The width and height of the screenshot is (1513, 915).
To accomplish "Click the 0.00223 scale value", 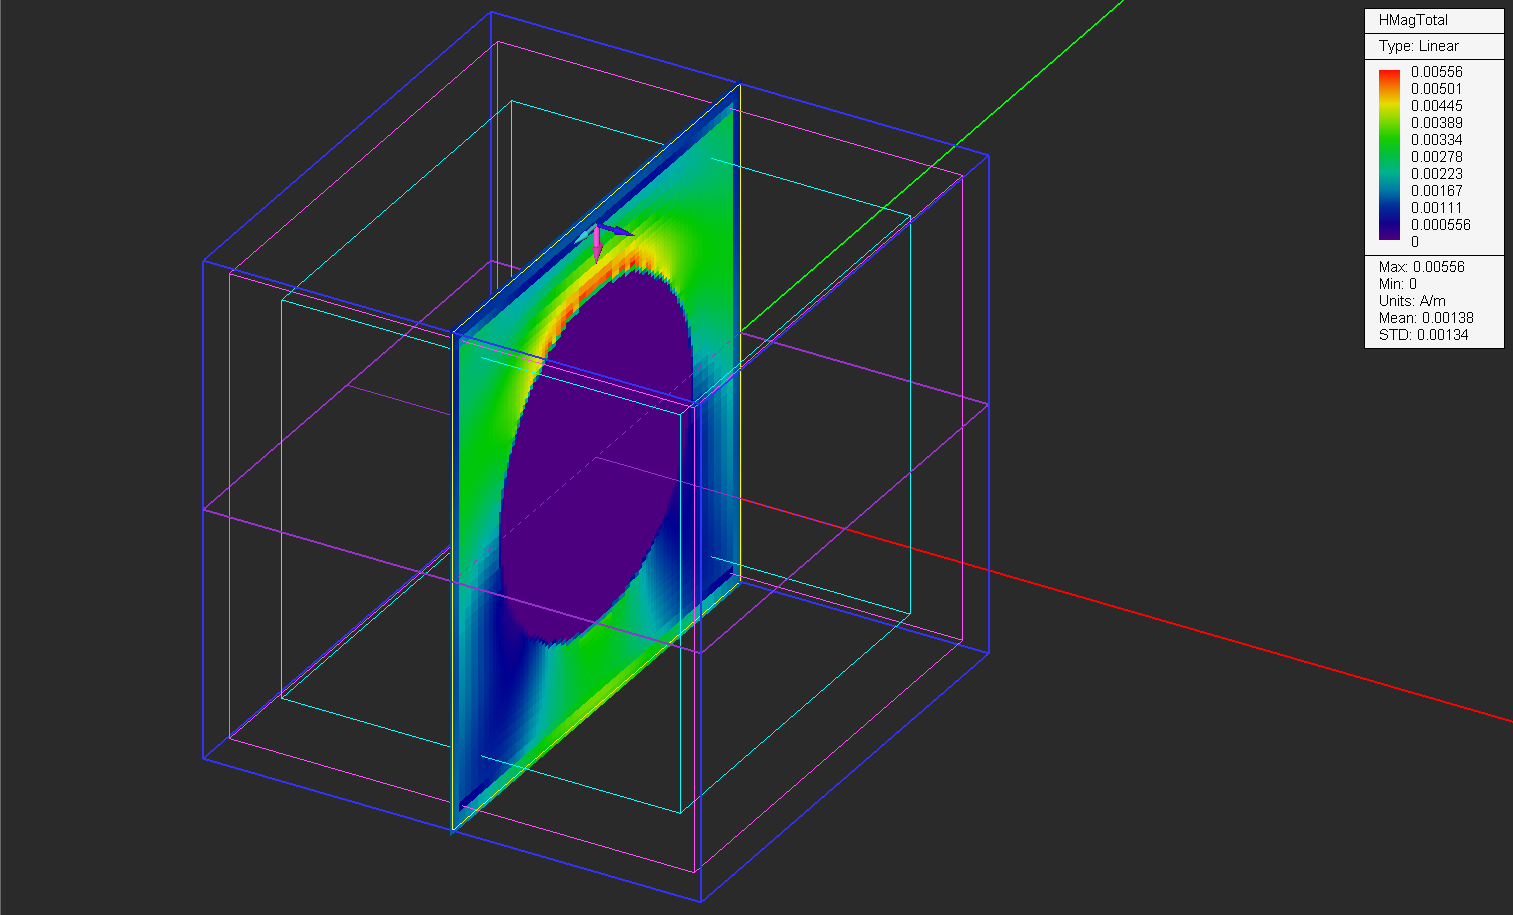I will (x=1436, y=174).
